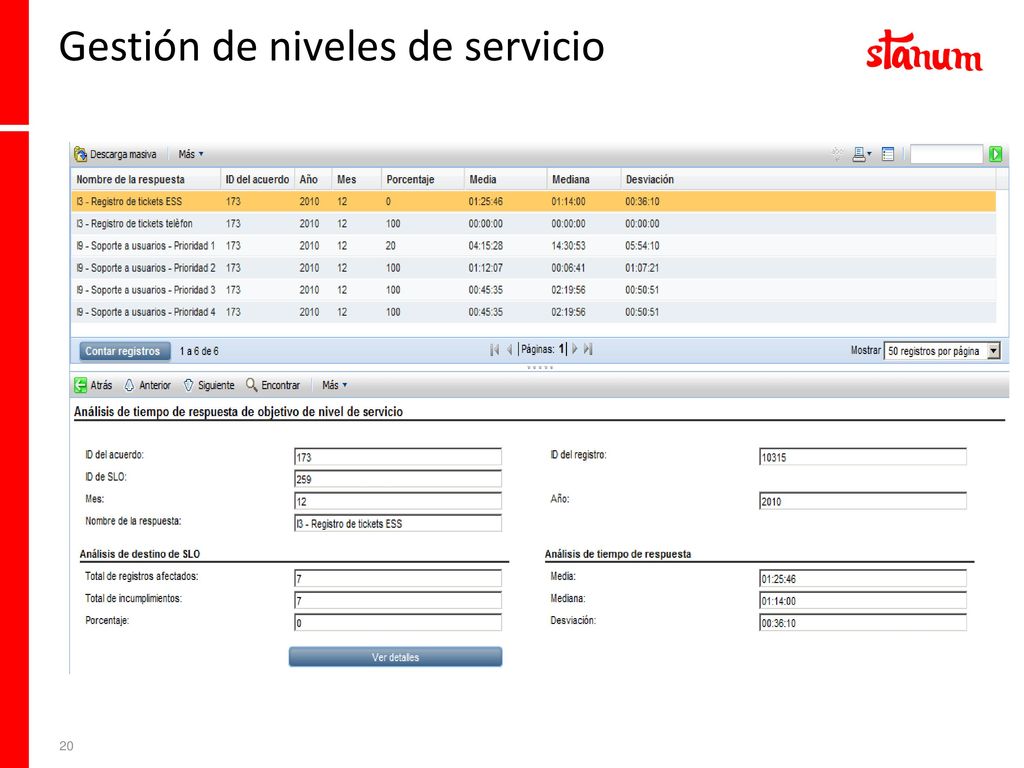Image resolution: width=1024 pixels, height=768 pixels.
Task: Select row I3 - Registro de tickets ESS
Action: (534, 201)
